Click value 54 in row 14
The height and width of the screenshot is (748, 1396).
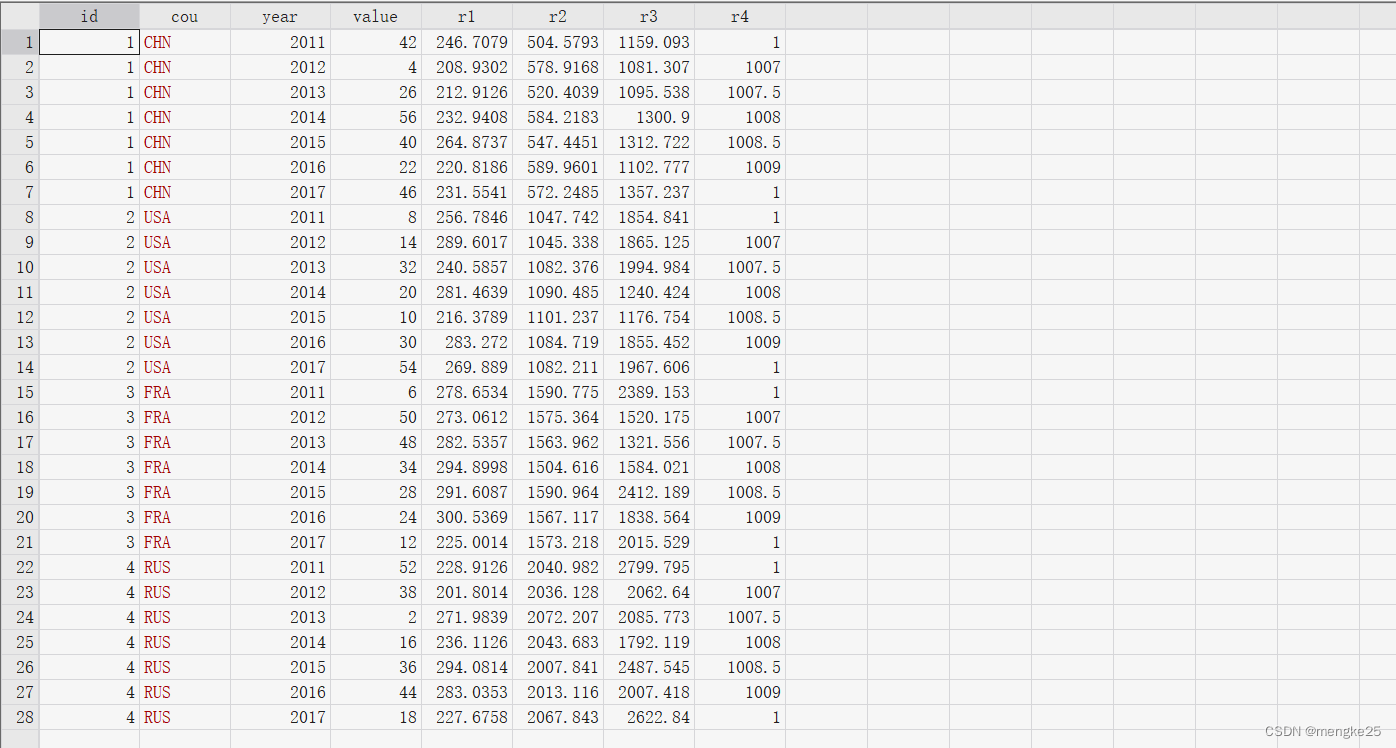(x=376, y=367)
